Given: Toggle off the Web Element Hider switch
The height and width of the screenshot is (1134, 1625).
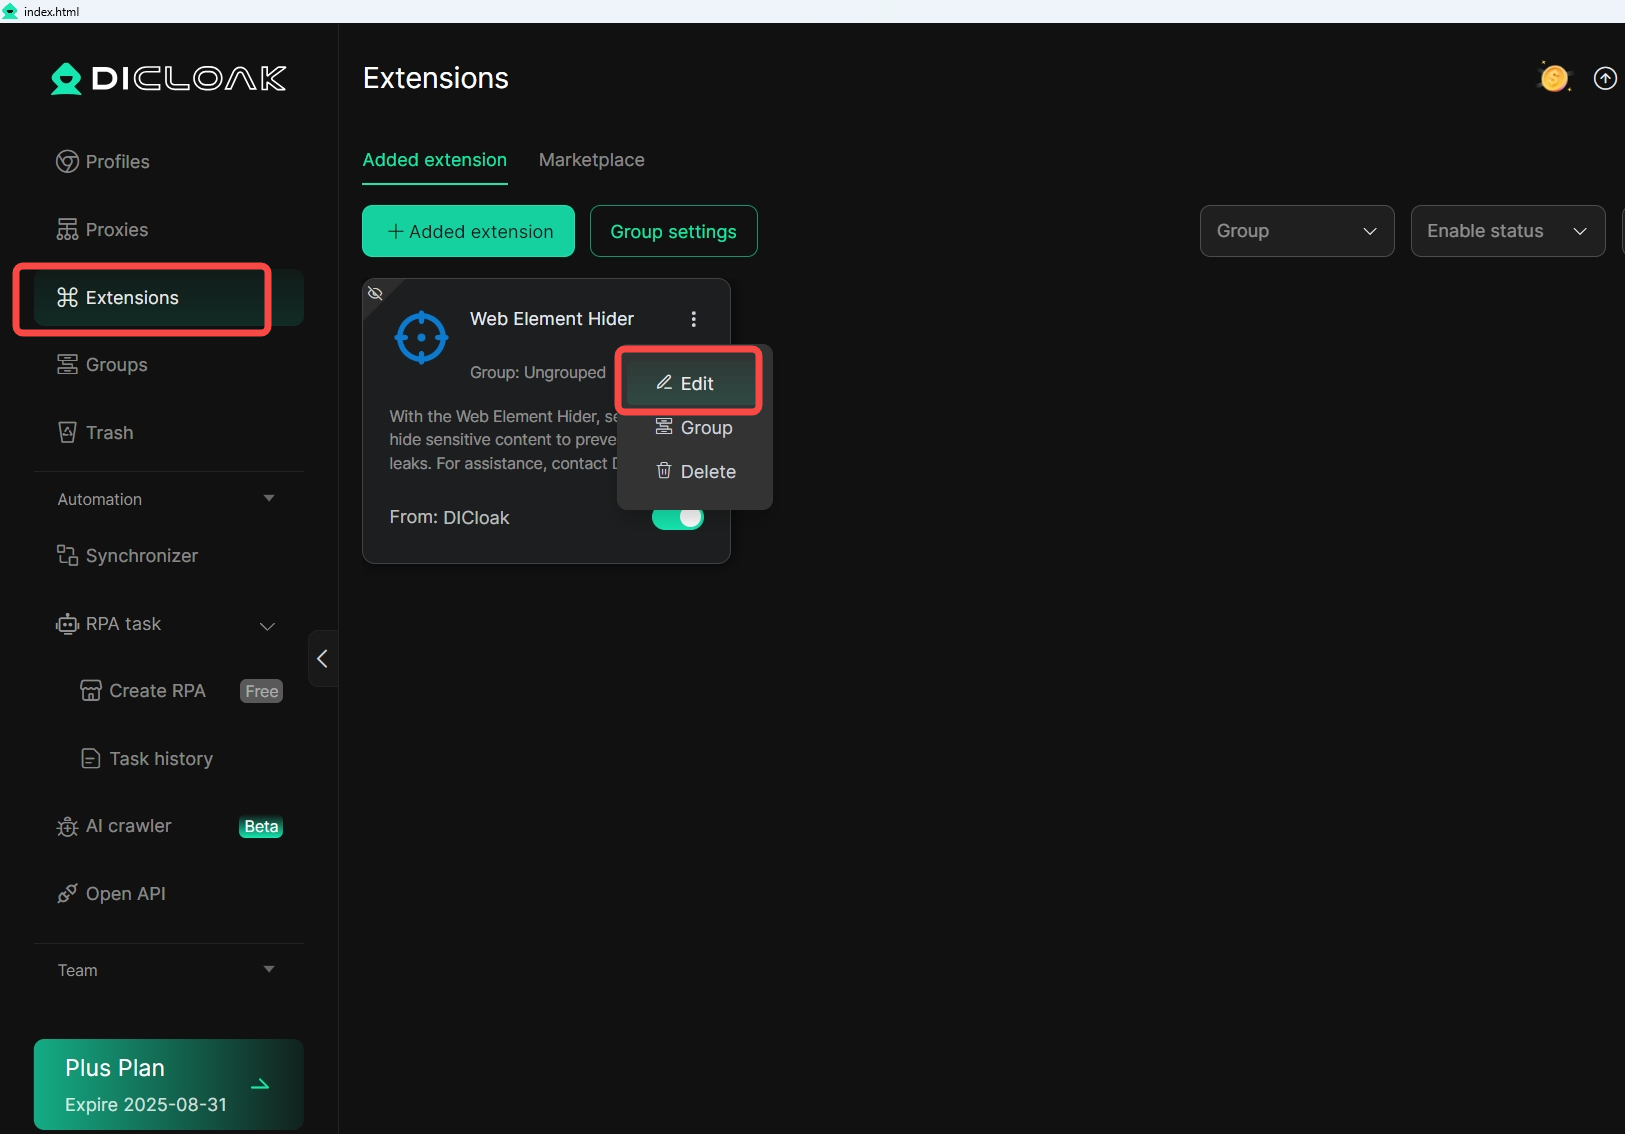Looking at the screenshot, I should (x=678, y=518).
